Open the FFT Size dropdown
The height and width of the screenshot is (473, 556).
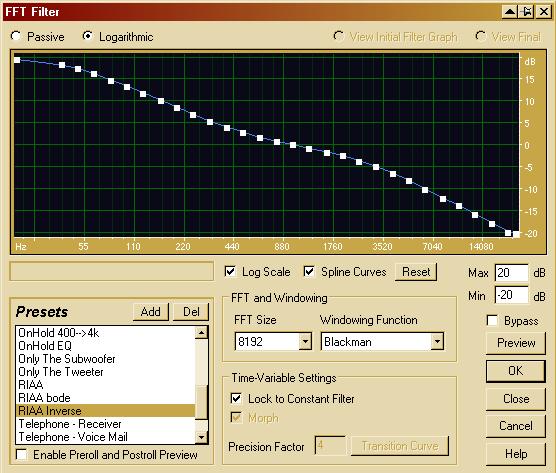coord(305,342)
